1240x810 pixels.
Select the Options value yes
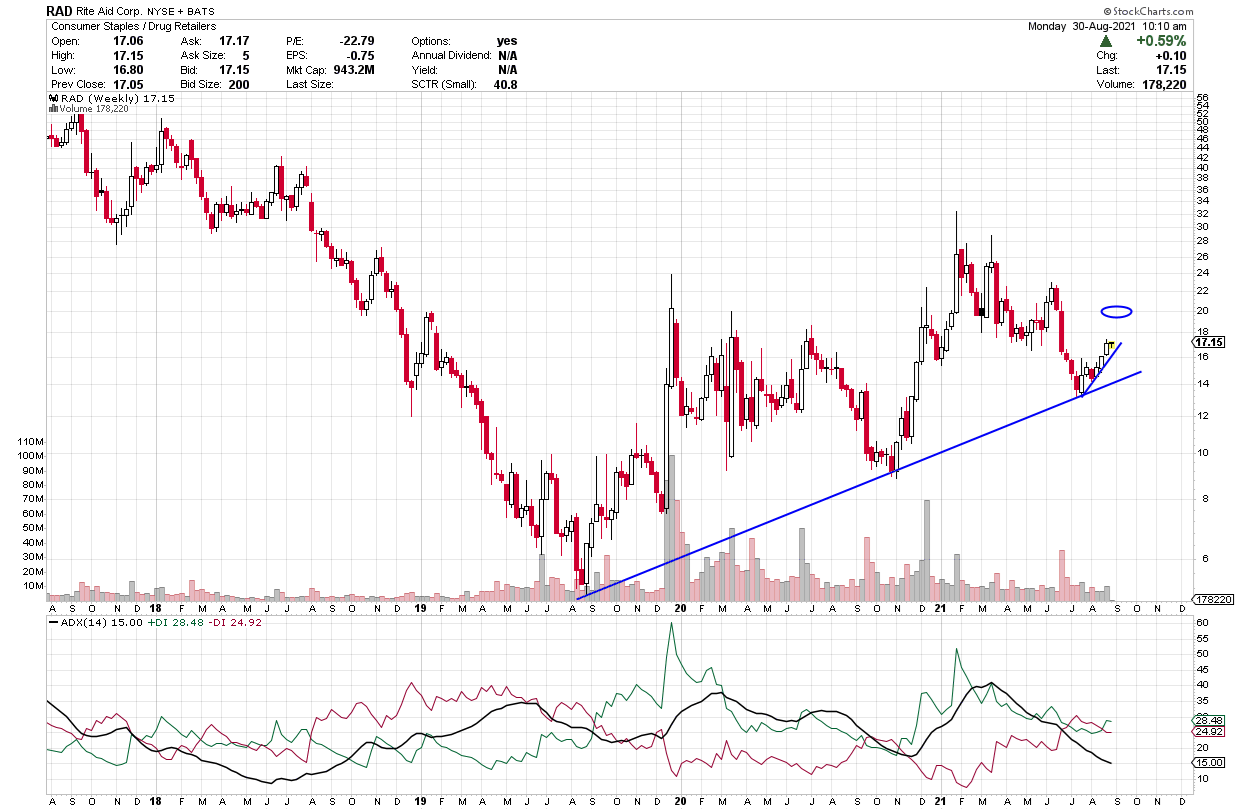tap(507, 41)
